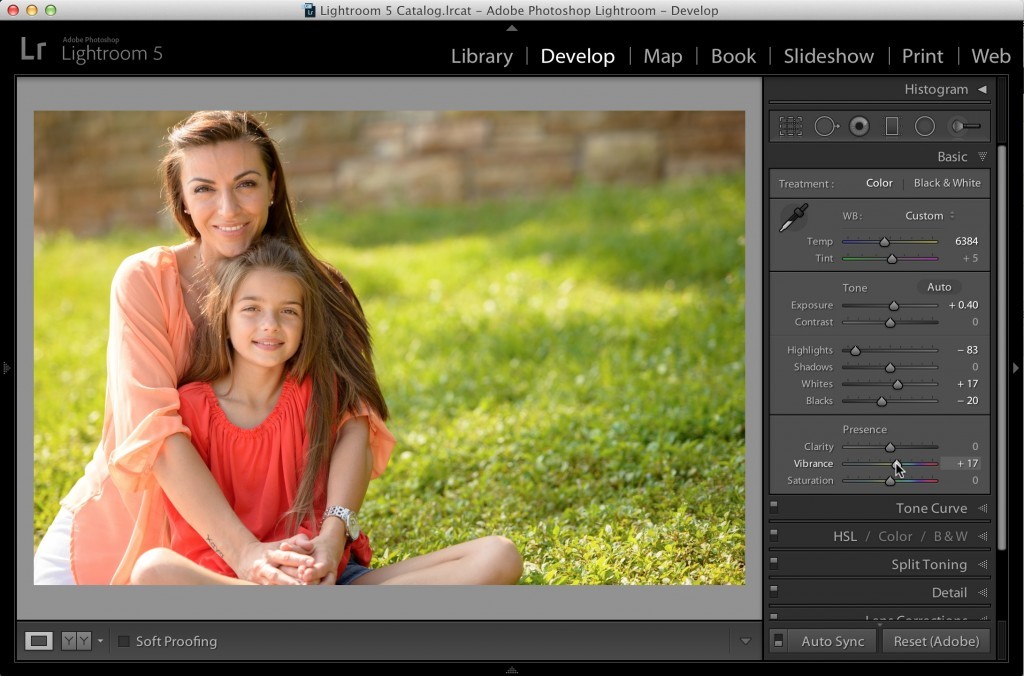The height and width of the screenshot is (676, 1024).
Task: Click the Contrast slider handle
Action: [890, 323]
